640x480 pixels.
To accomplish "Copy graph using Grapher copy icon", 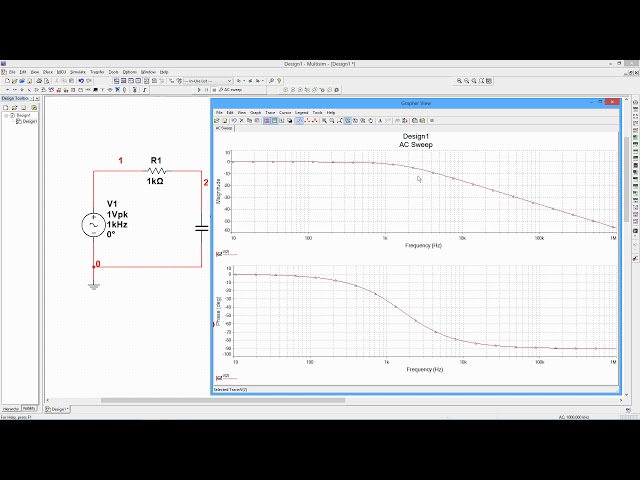I will tap(249, 121).
